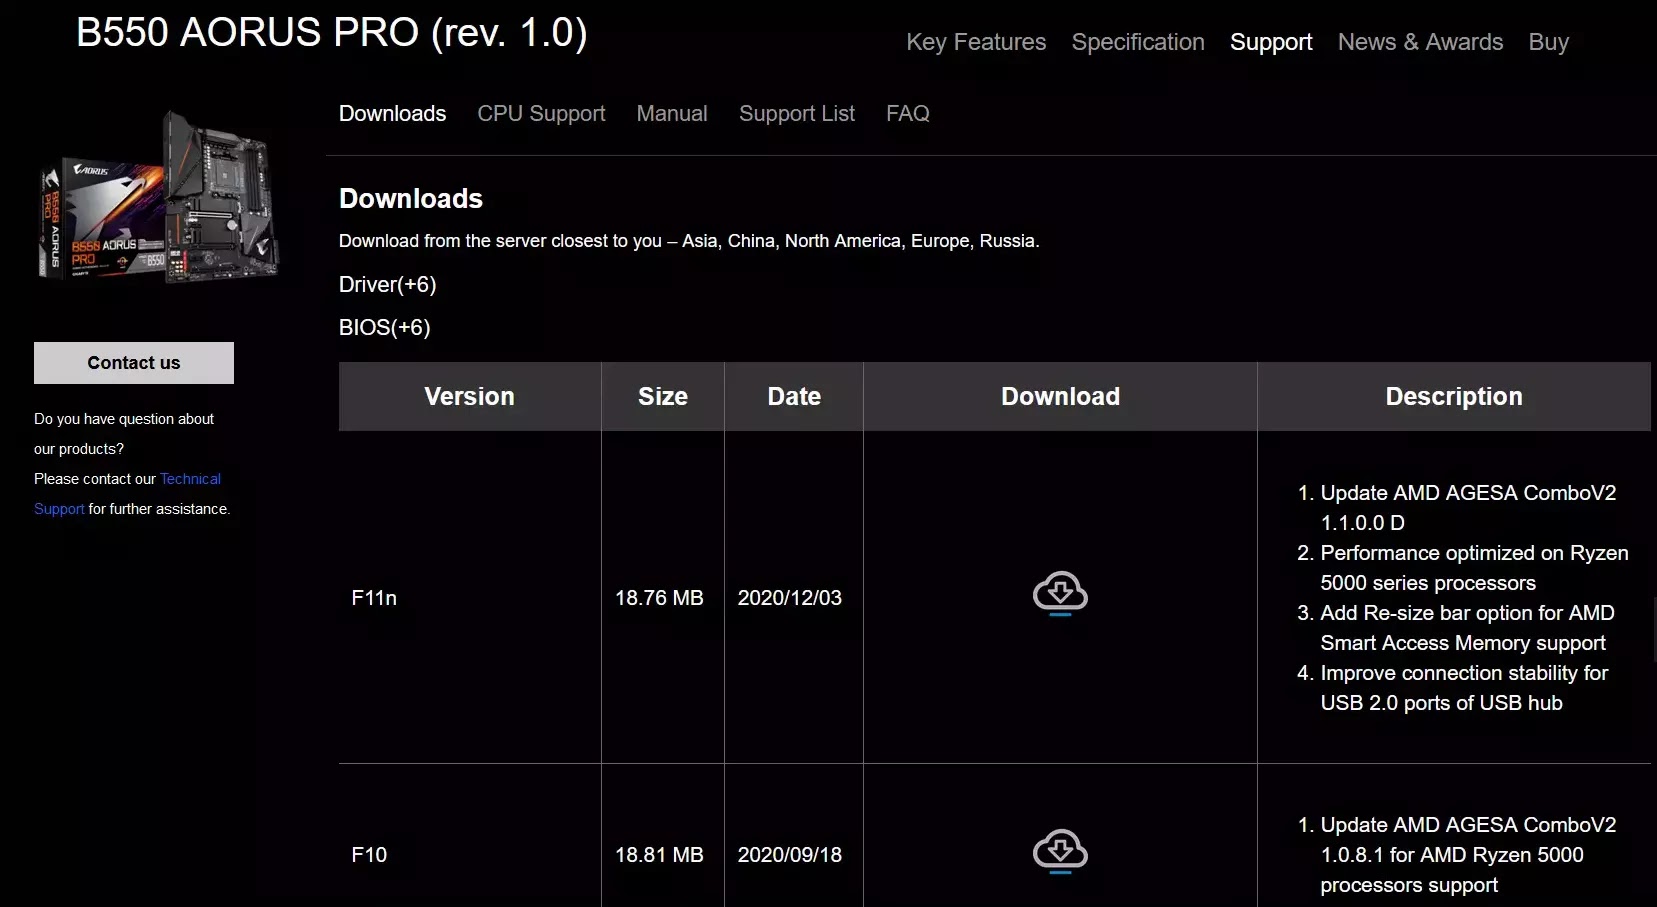
Task: Expand the Driver(+6) section
Action: tap(388, 285)
